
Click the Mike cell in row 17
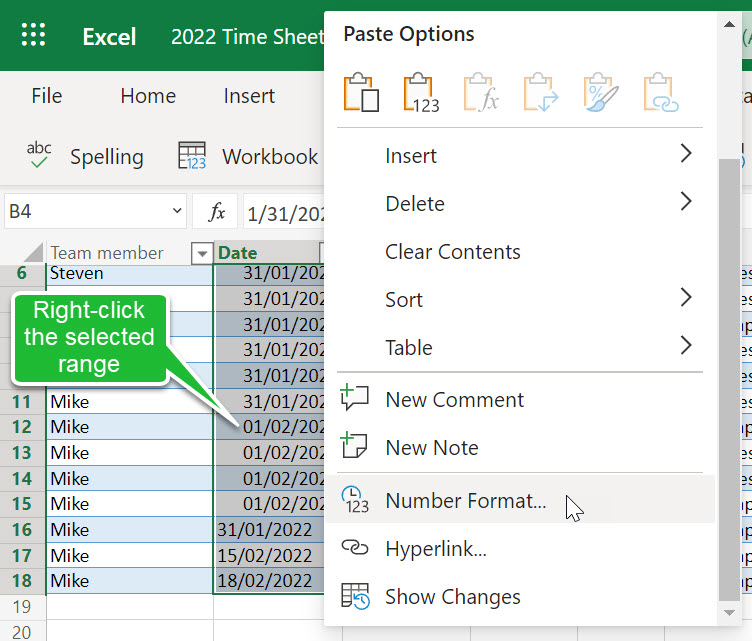[129, 556]
